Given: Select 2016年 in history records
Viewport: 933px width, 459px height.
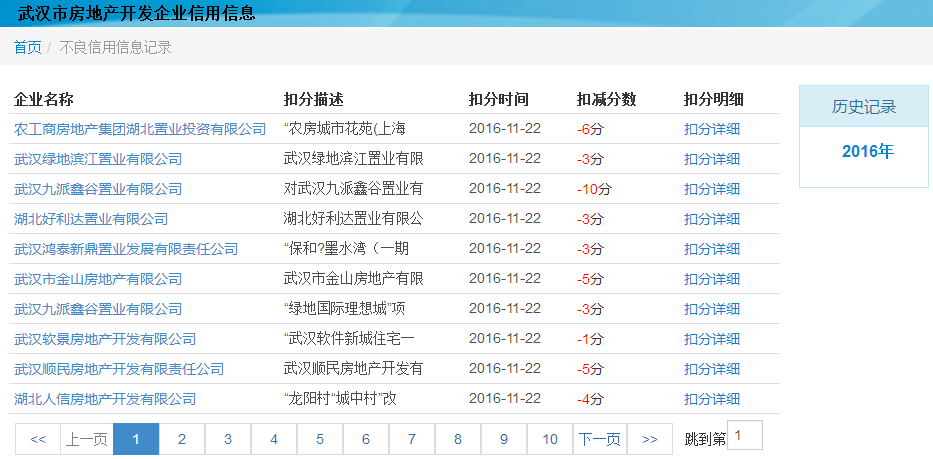Looking at the screenshot, I should (x=866, y=152).
